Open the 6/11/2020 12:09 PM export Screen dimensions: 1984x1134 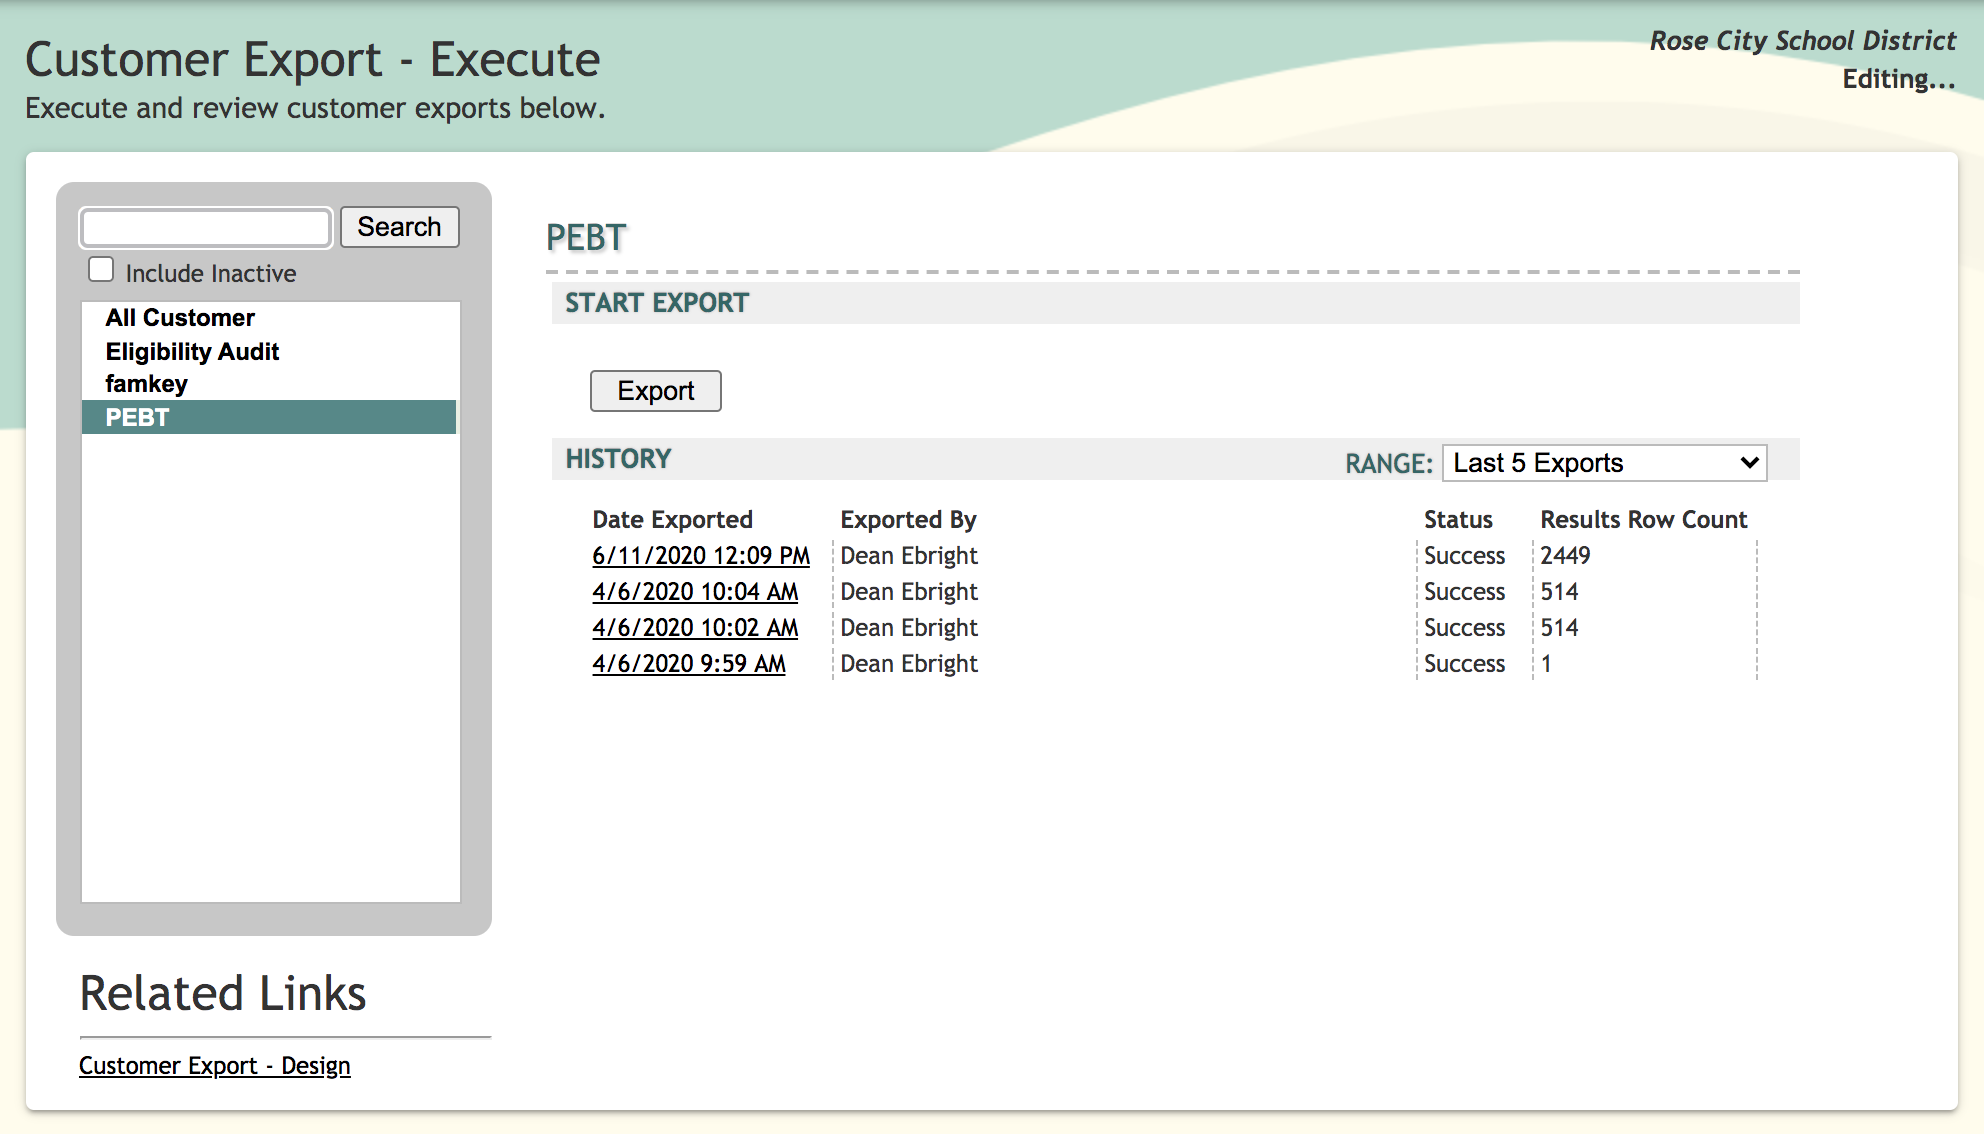pyautogui.click(x=700, y=556)
